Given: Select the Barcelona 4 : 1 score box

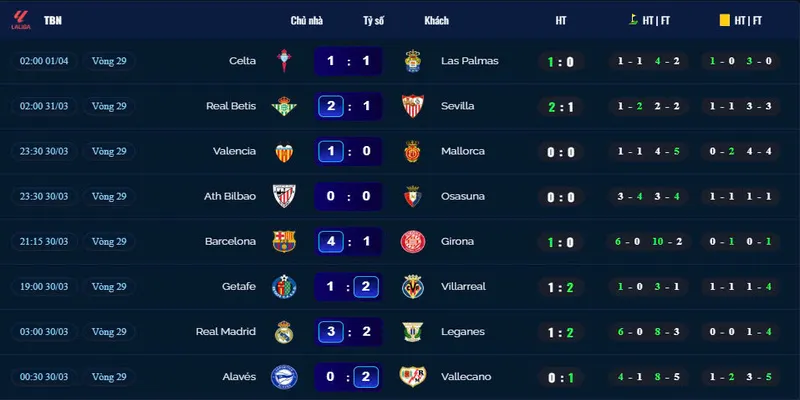Looking at the screenshot, I should 348,241.
